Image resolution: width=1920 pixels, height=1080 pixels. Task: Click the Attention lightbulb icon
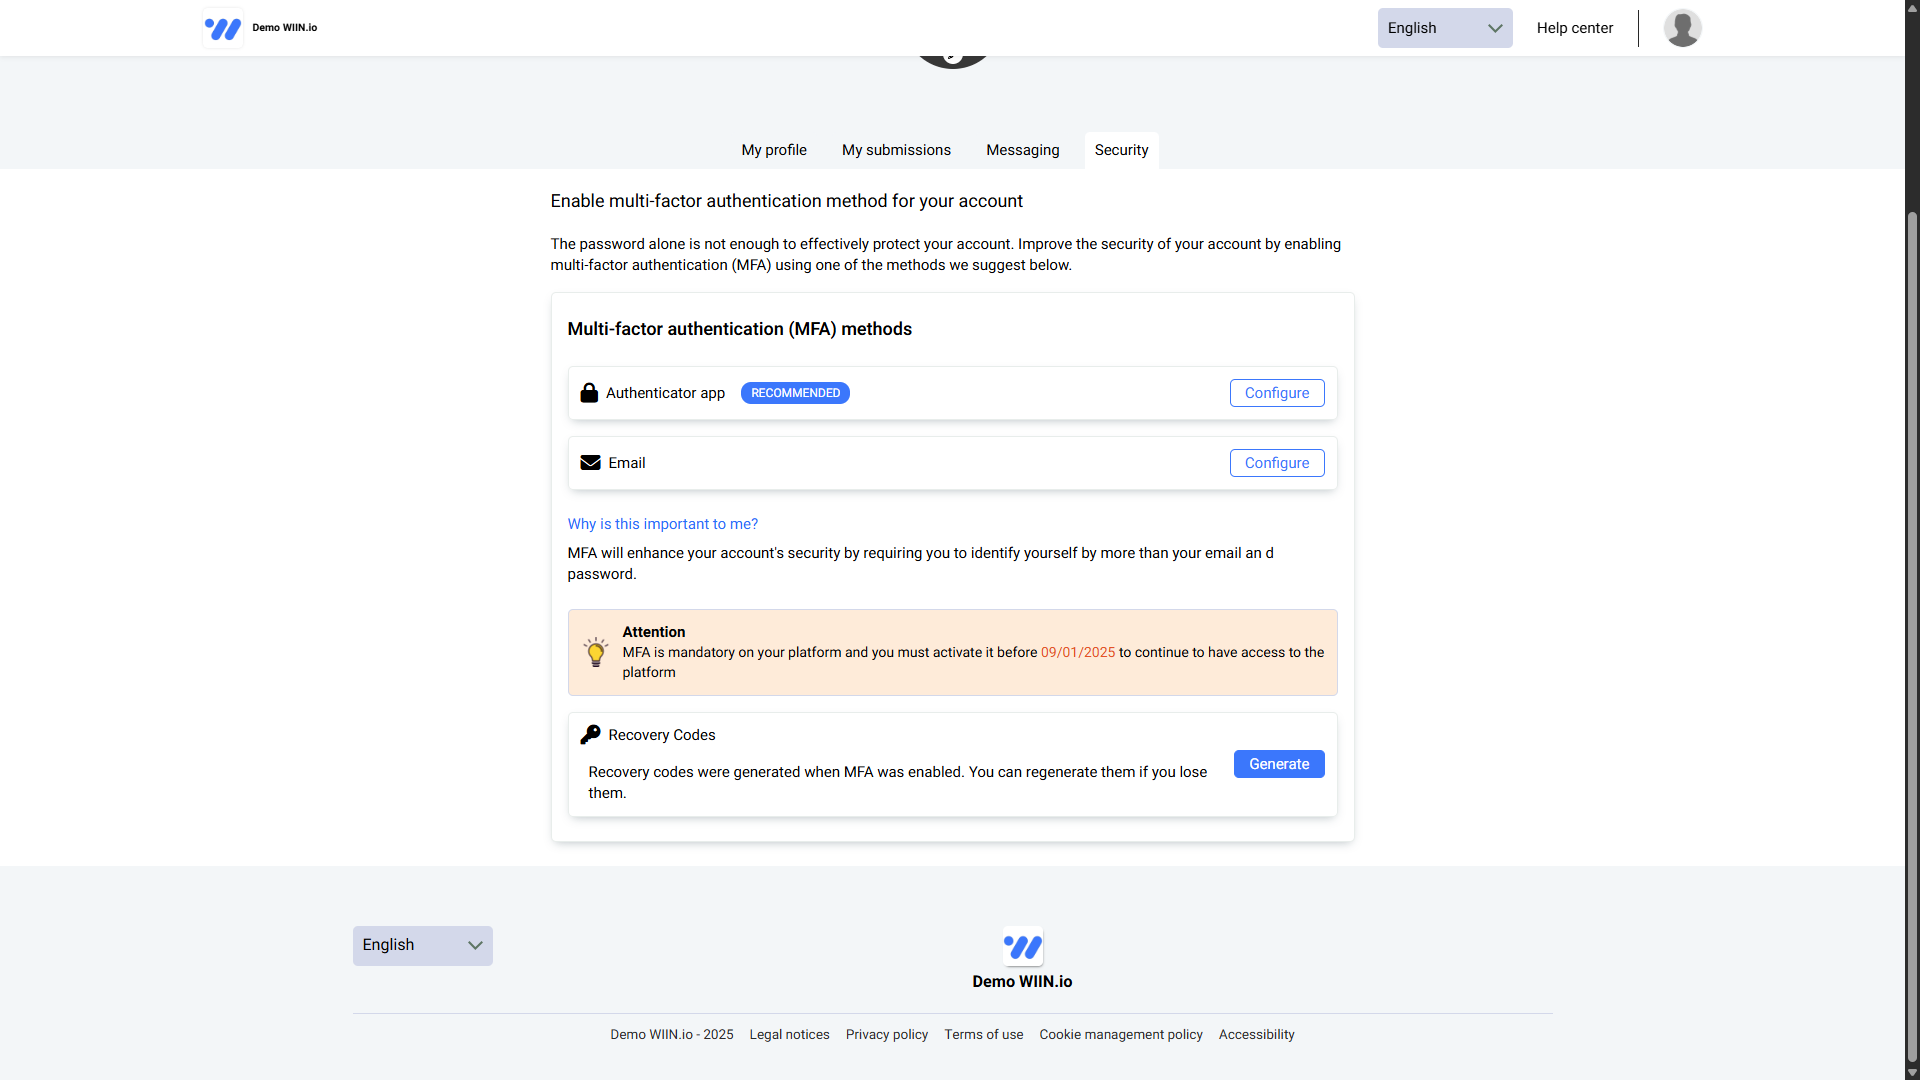click(596, 652)
